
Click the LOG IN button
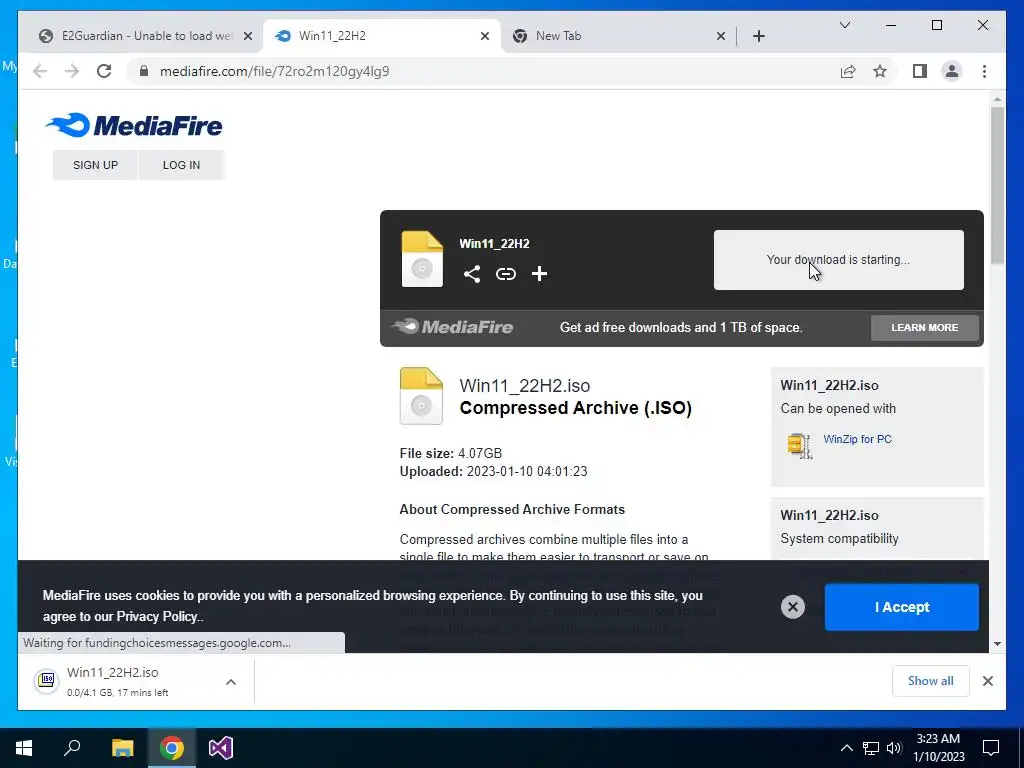tap(182, 165)
